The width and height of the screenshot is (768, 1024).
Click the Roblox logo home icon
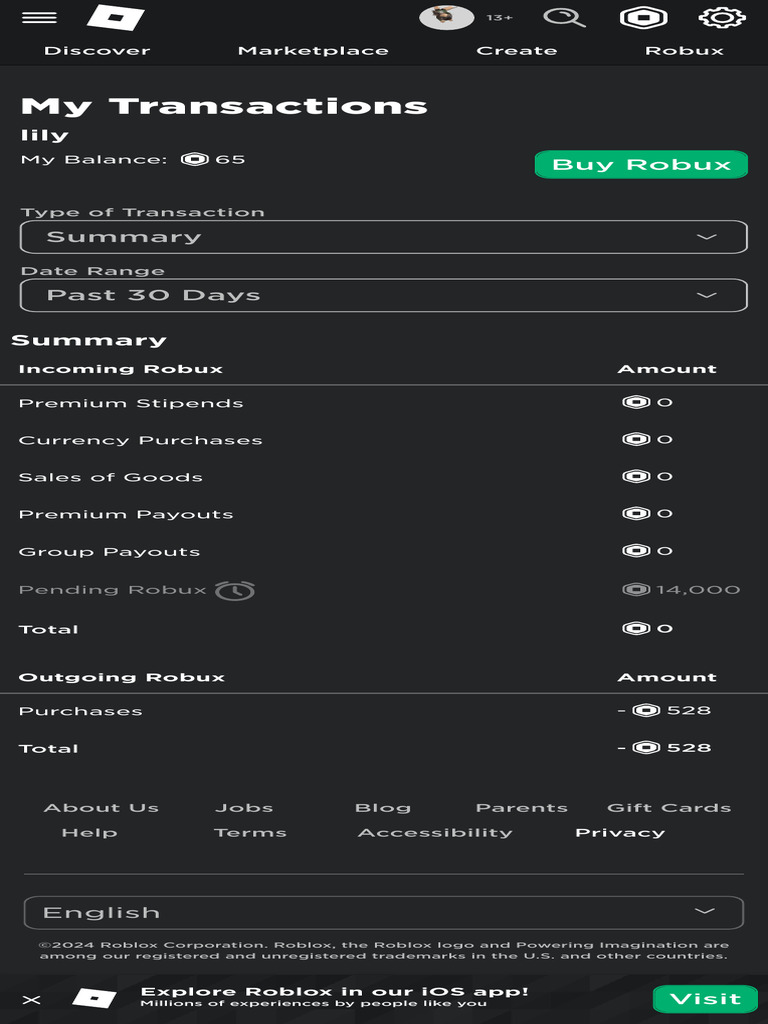click(115, 18)
